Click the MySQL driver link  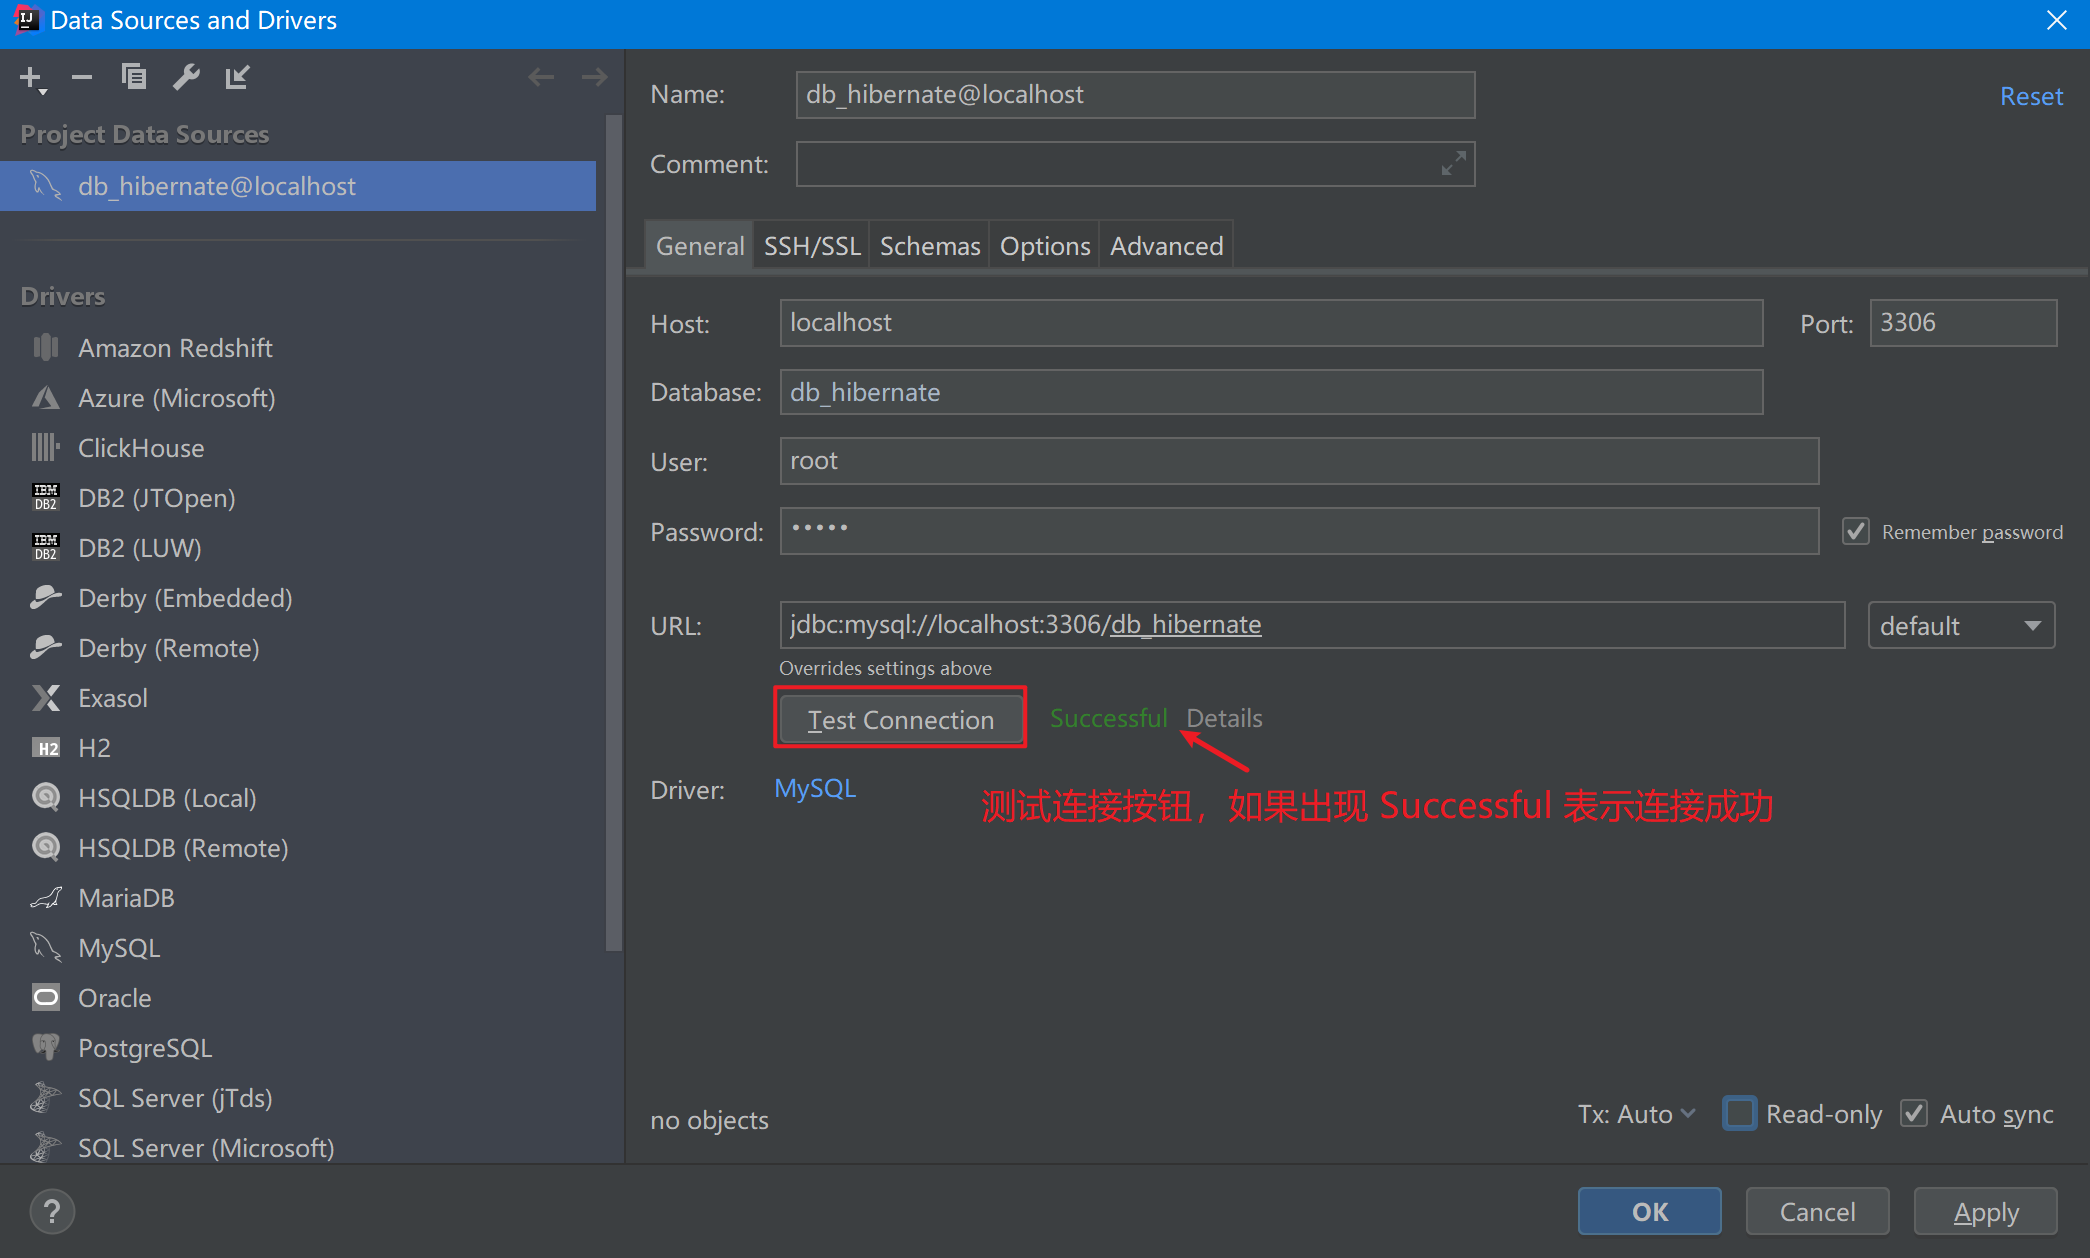[815, 789]
